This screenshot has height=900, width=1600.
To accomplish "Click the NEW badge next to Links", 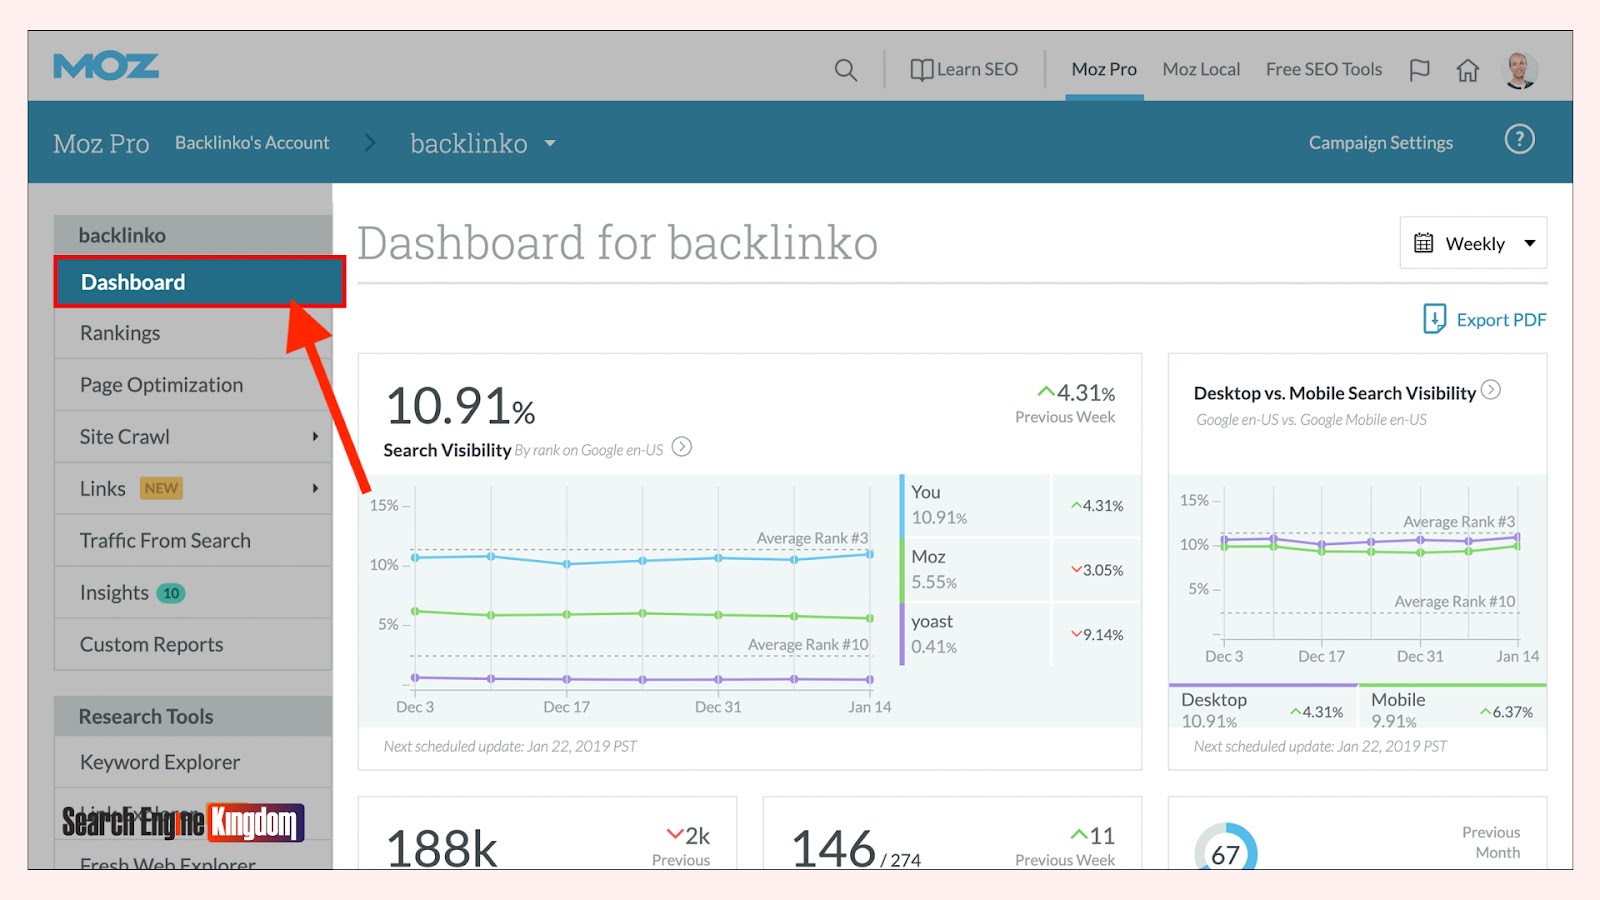I will click(161, 488).
